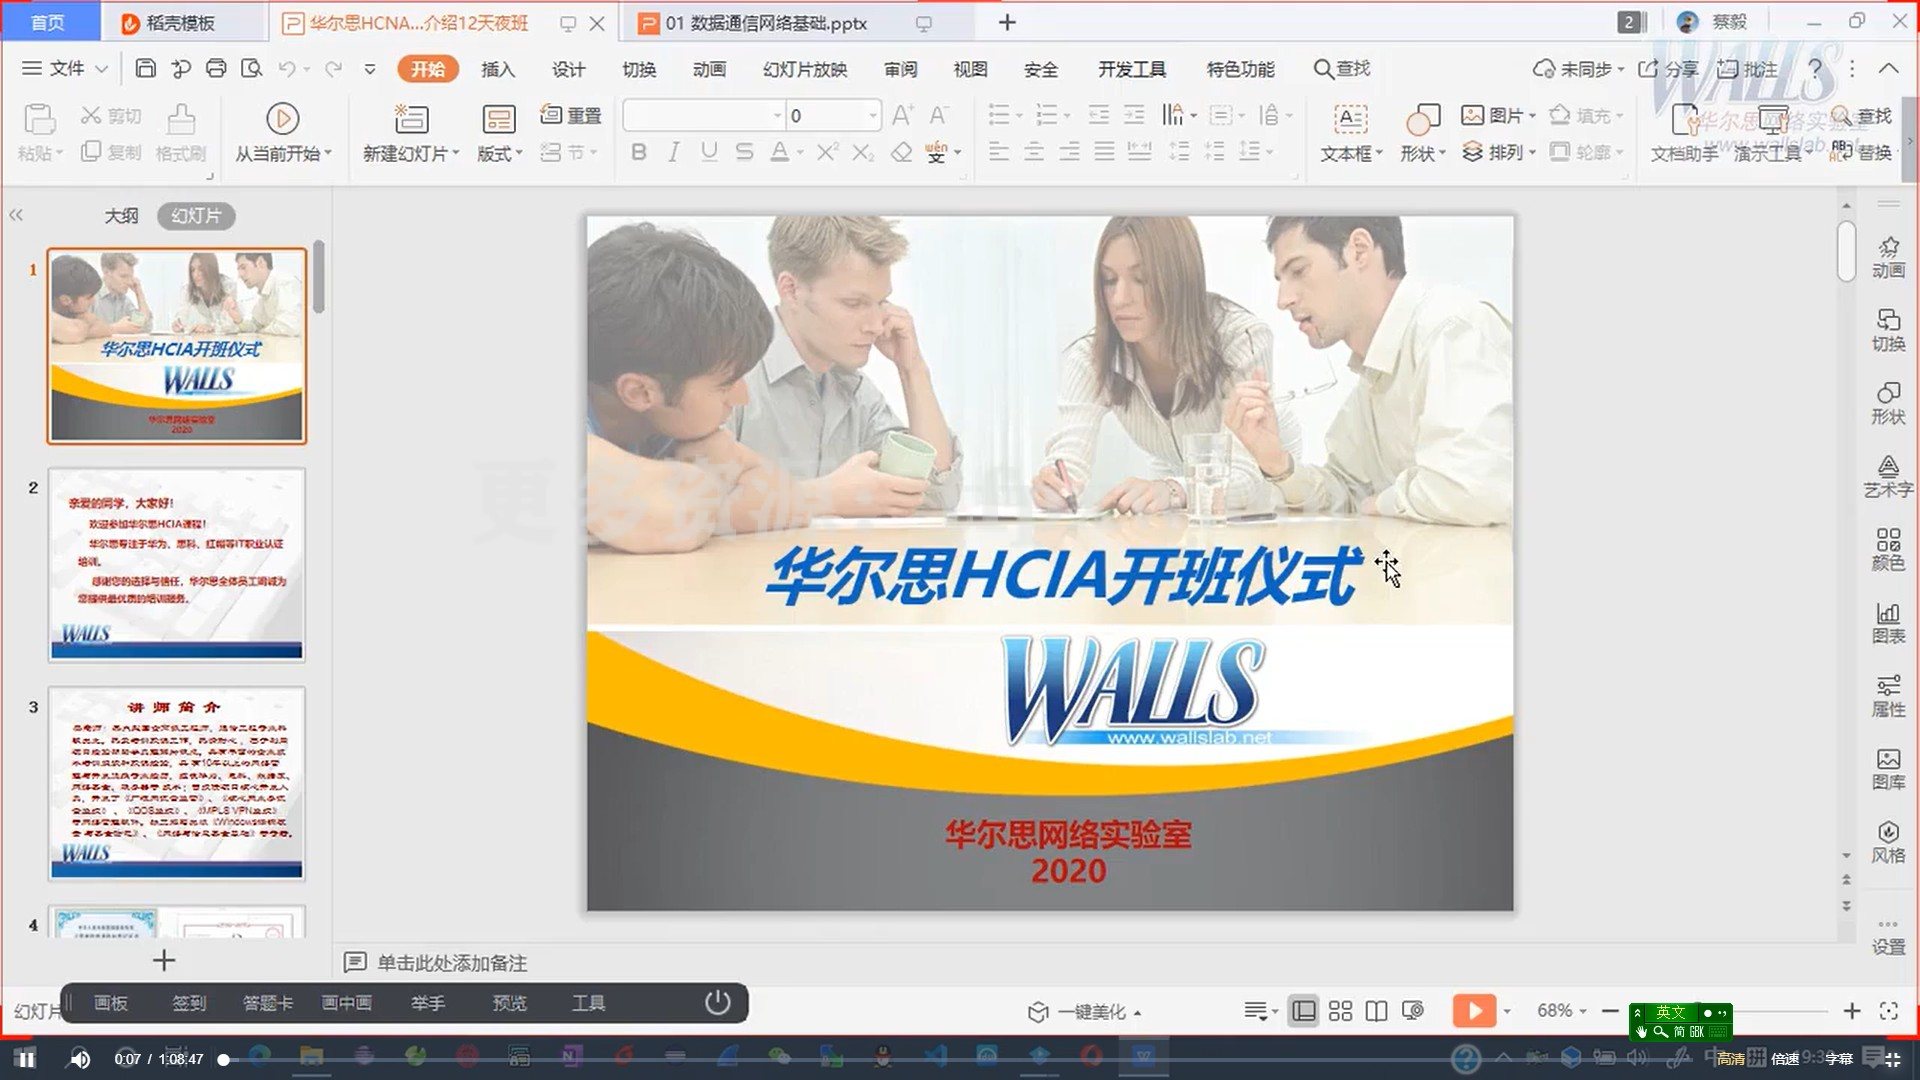Insert a text box (文本框)
1920x1080 pixels.
pos(1349,132)
